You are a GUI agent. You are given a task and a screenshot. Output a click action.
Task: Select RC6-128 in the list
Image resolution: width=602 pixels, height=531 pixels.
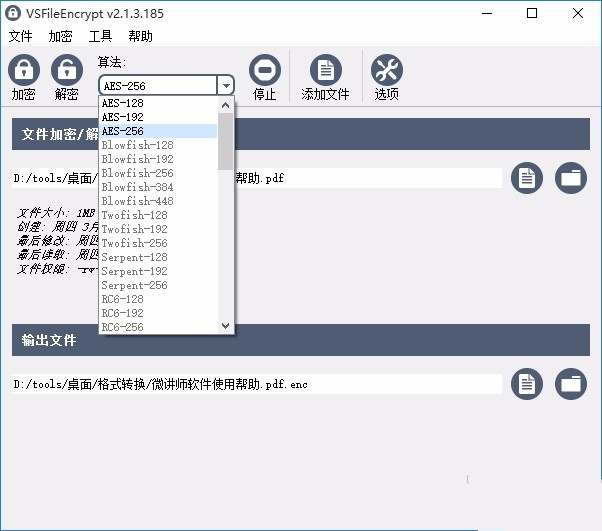click(x=158, y=299)
